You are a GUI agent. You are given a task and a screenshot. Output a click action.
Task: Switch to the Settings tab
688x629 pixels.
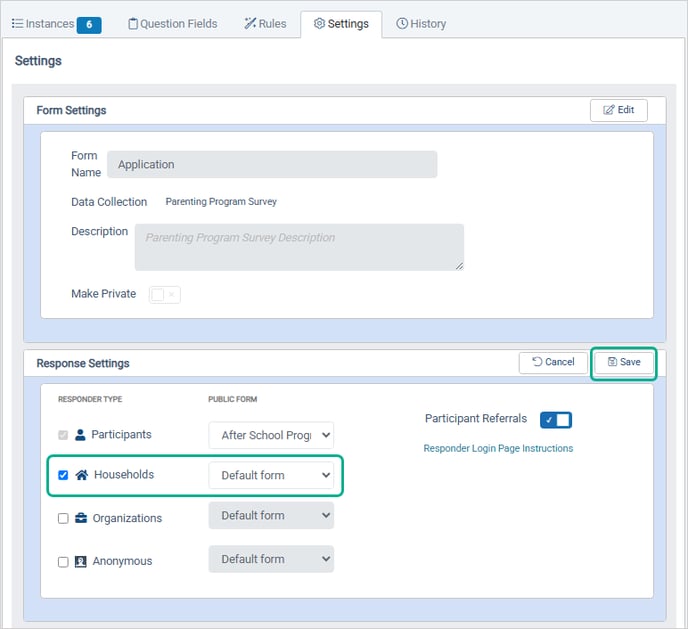[341, 24]
